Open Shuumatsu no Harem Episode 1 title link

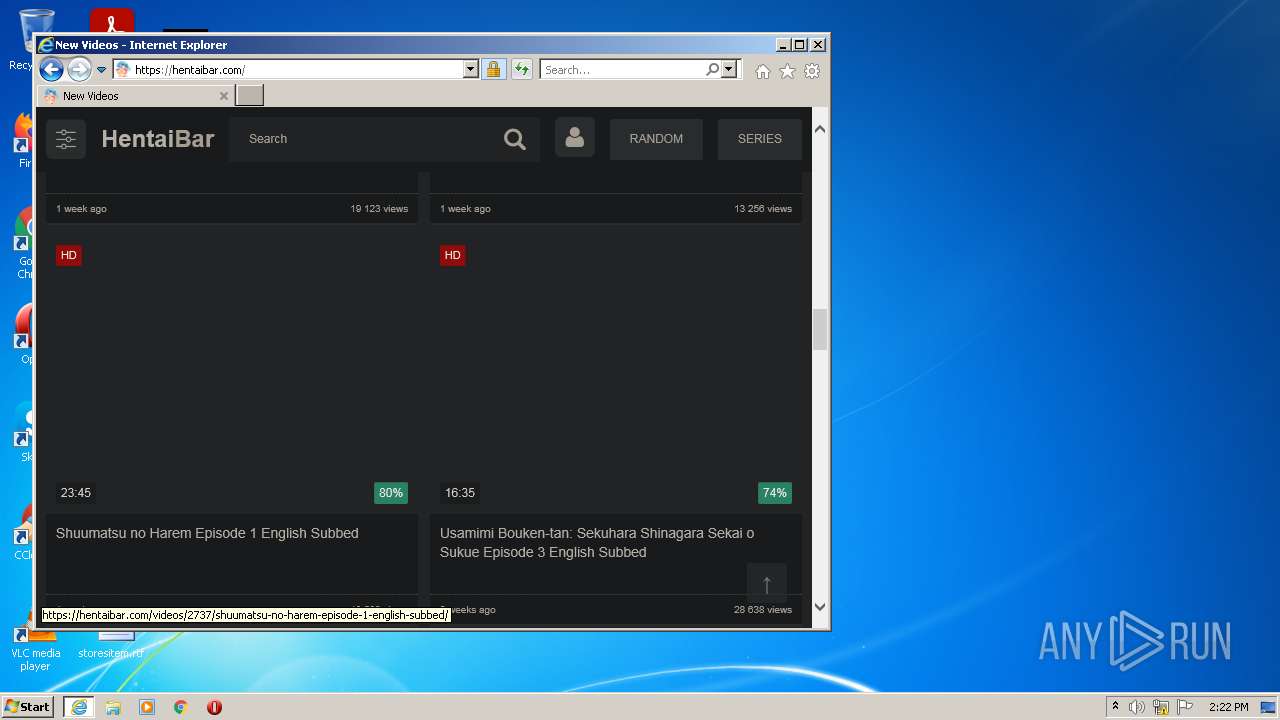207,533
